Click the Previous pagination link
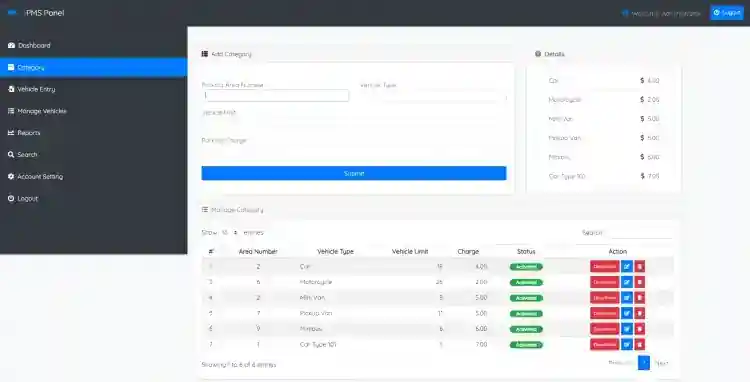This screenshot has height=382, width=750. (x=621, y=363)
